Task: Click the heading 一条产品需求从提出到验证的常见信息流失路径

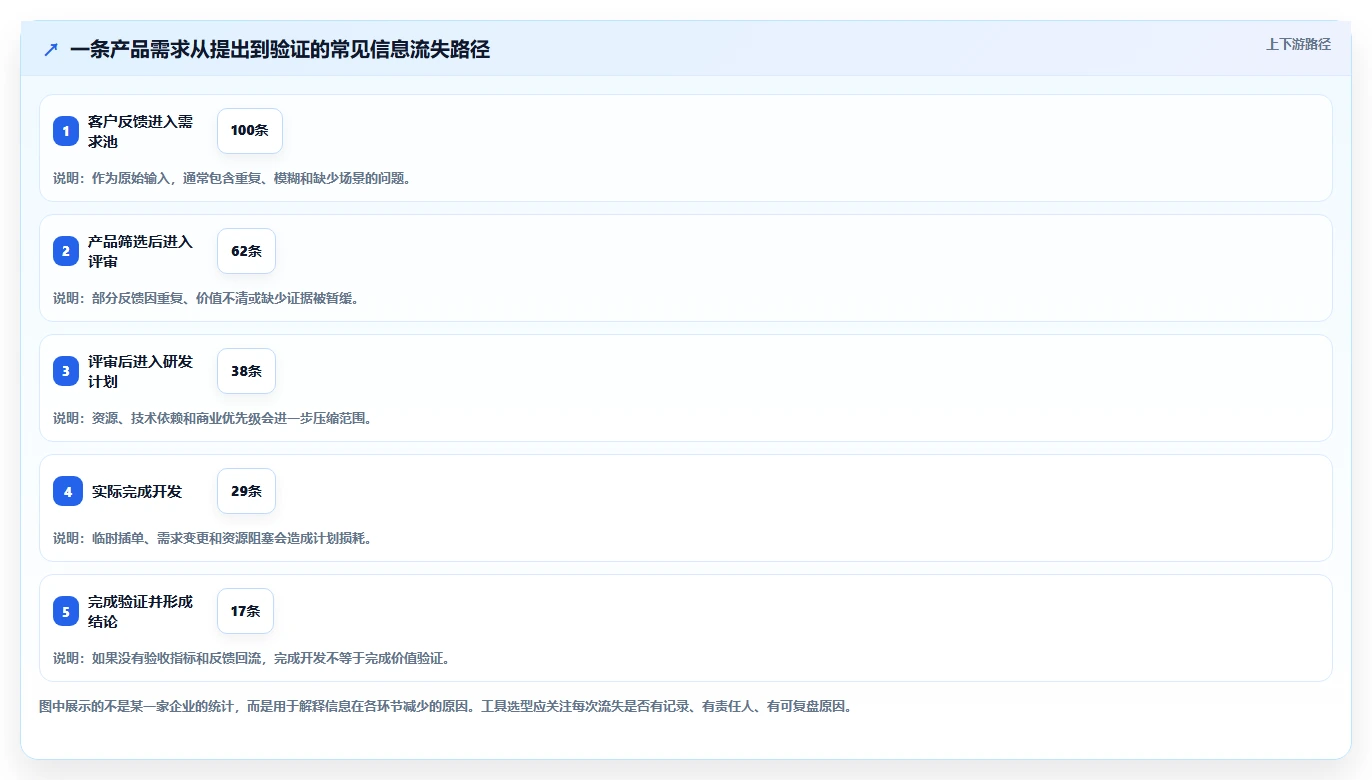Action: pos(280,50)
